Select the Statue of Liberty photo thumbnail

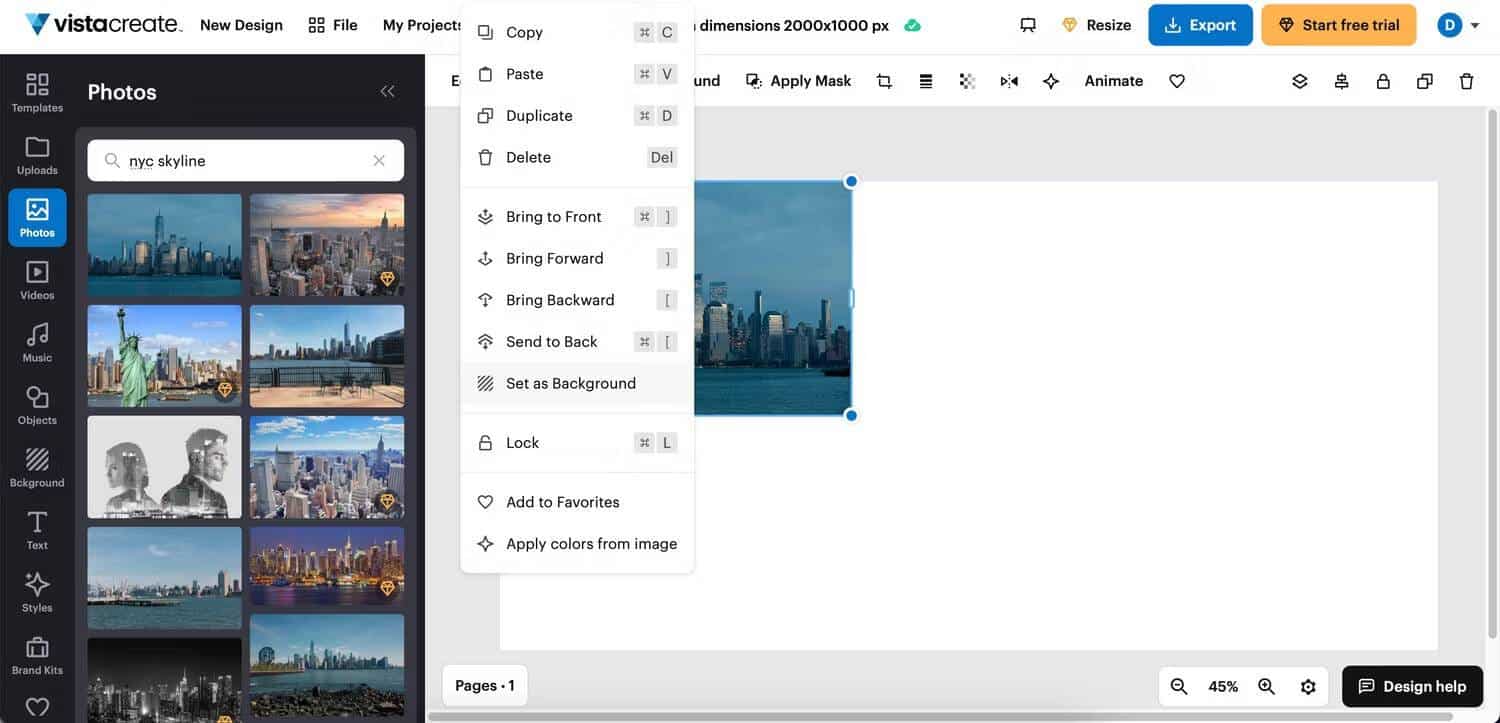tap(164, 356)
